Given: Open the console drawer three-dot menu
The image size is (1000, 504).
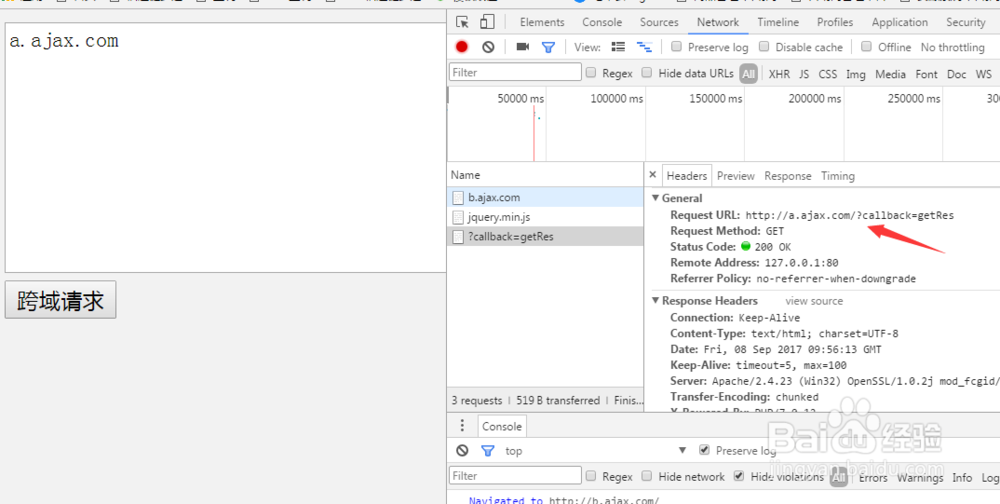Looking at the screenshot, I should [462, 426].
